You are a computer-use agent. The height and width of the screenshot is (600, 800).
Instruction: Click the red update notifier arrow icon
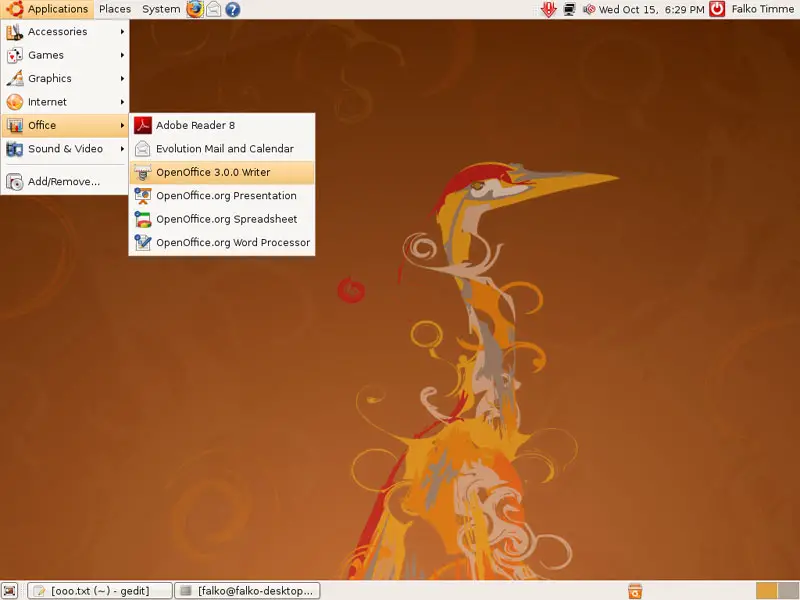[549, 9]
